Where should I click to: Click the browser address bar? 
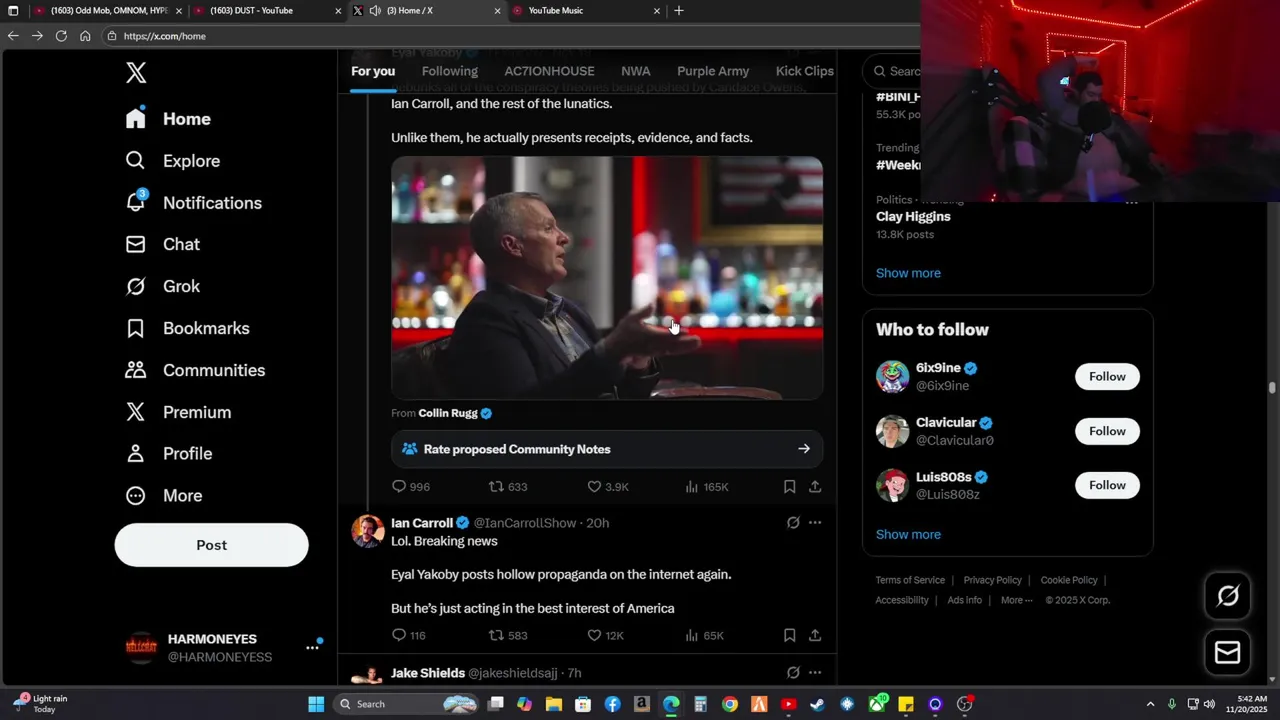(510, 36)
